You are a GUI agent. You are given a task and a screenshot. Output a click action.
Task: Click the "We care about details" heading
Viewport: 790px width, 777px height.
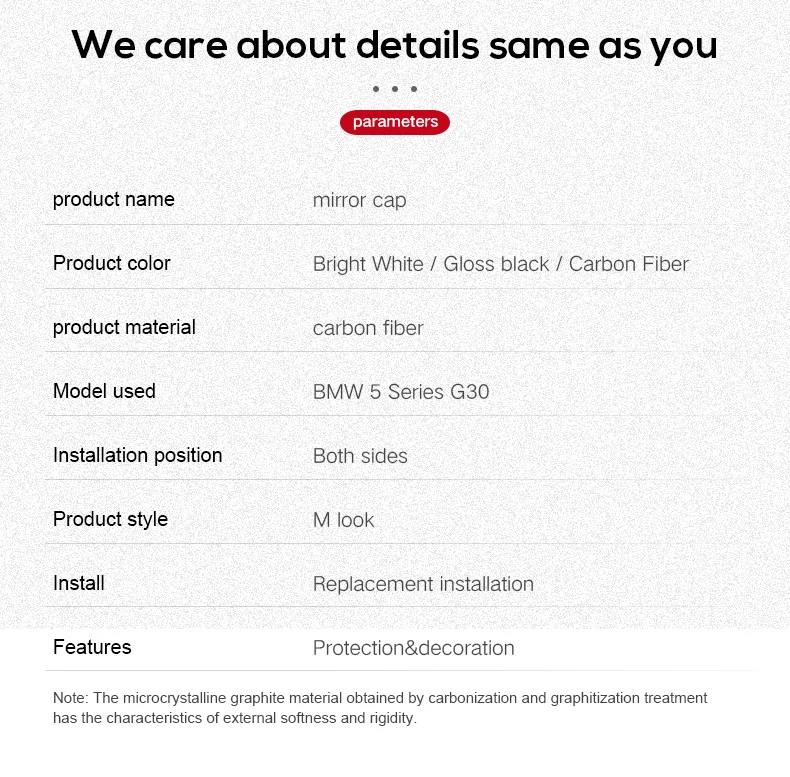pyautogui.click(x=395, y=44)
